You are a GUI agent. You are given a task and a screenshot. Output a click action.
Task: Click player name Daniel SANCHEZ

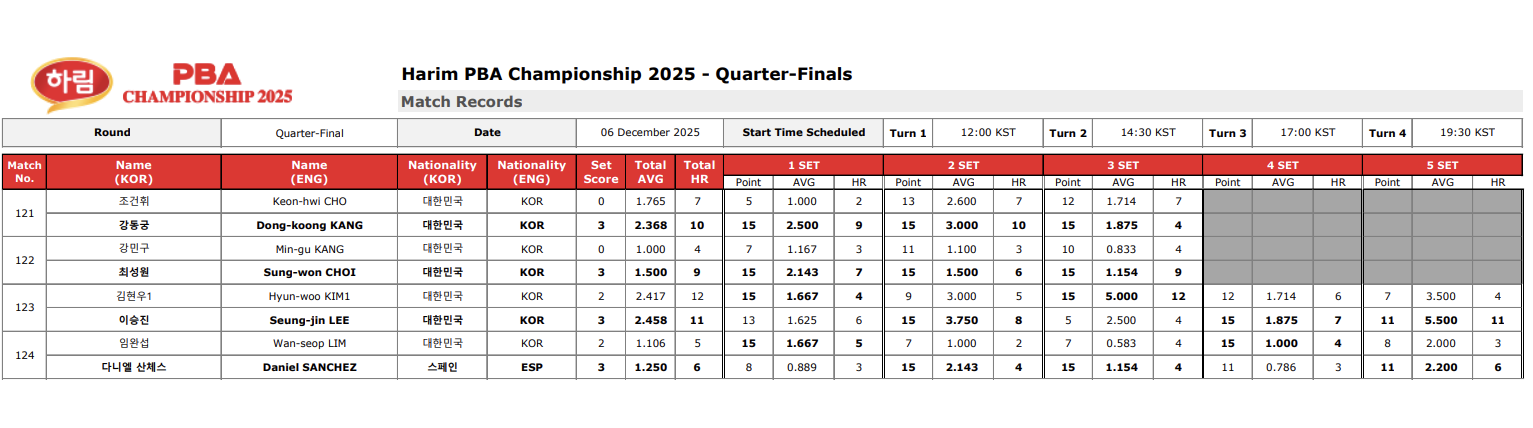pos(309,367)
